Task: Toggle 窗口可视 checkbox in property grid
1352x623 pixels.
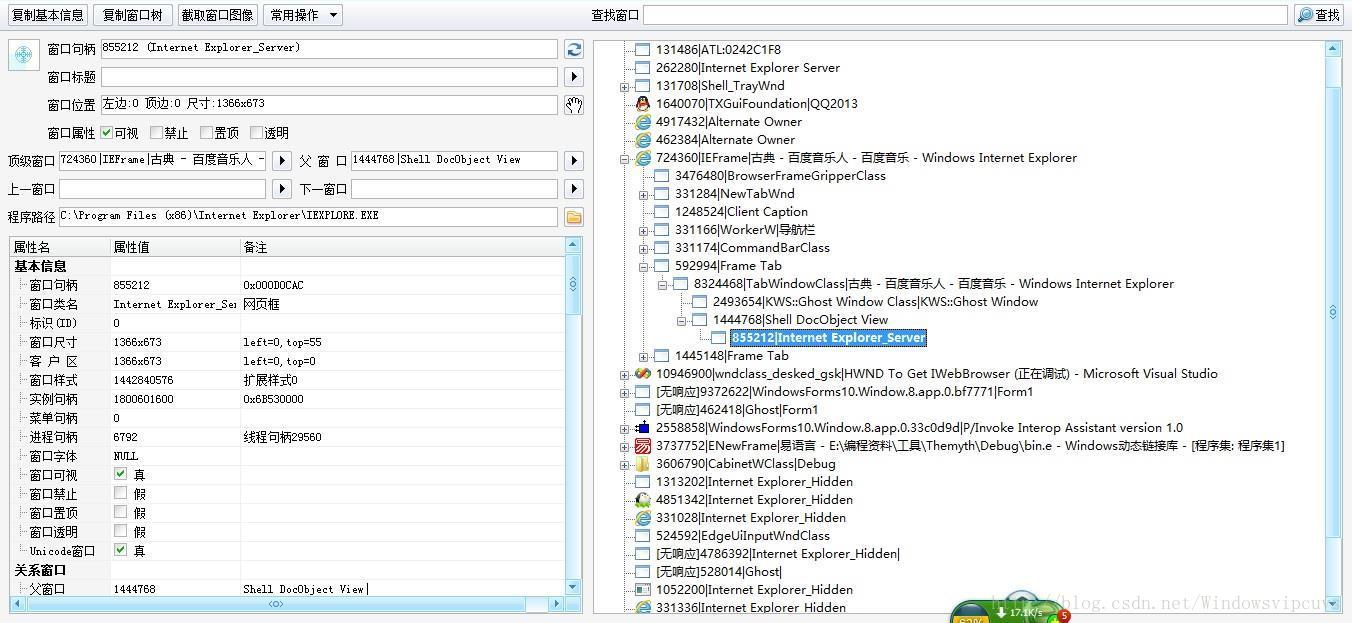Action: pyautogui.click(x=120, y=475)
